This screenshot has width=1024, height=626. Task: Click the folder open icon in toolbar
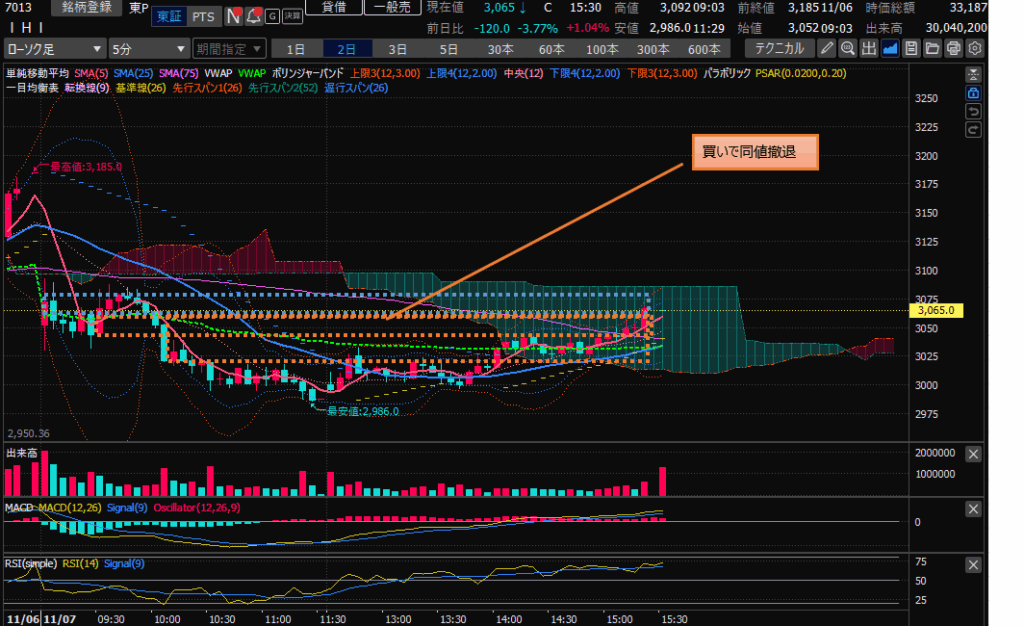coord(932,48)
